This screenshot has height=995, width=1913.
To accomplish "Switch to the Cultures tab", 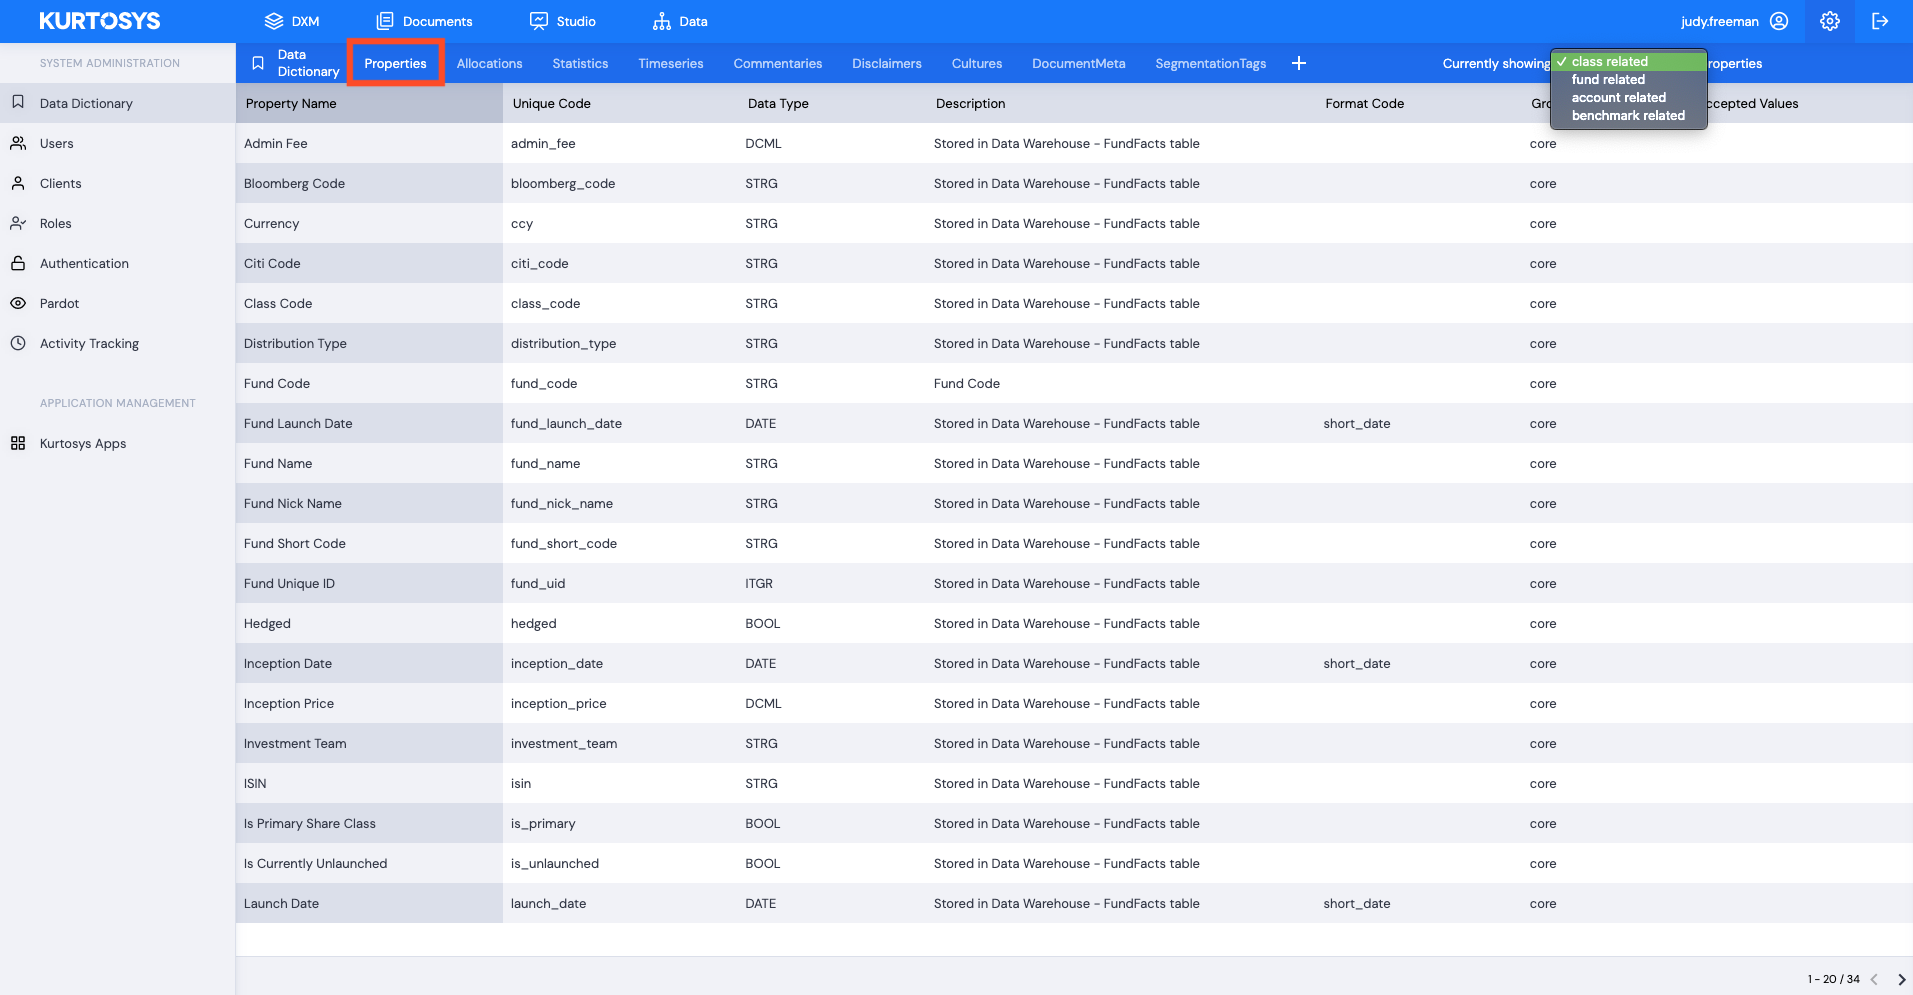I will coord(976,63).
